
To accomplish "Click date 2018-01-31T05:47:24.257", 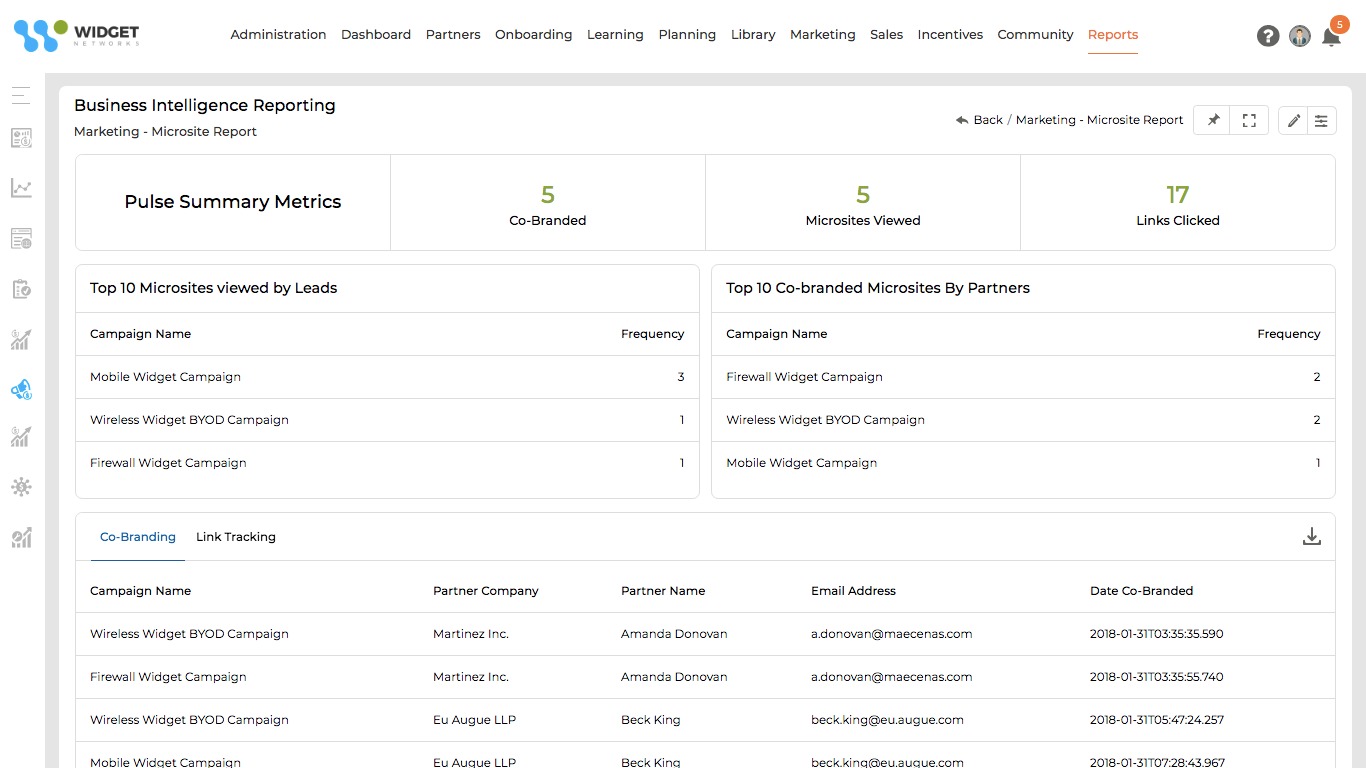I will pyautogui.click(x=1156, y=720).
